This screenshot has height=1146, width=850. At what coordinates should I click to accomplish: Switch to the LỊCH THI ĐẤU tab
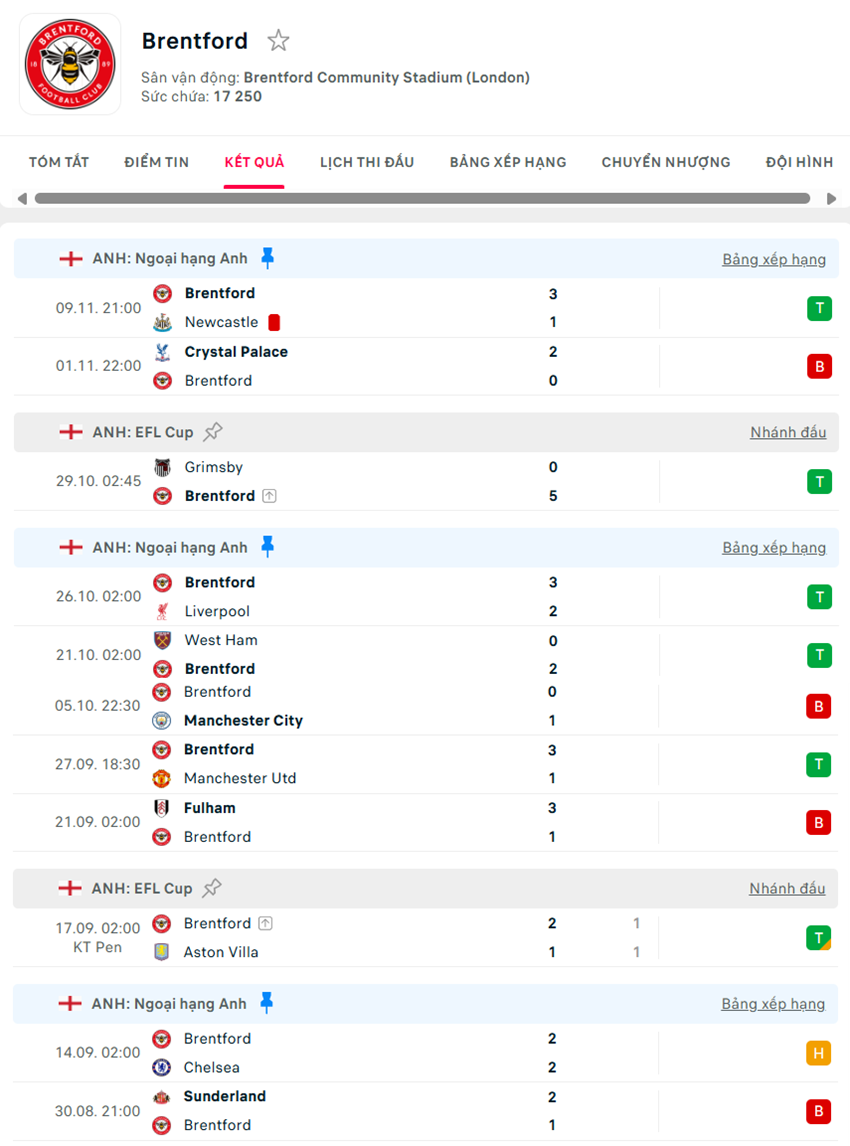click(x=367, y=162)
